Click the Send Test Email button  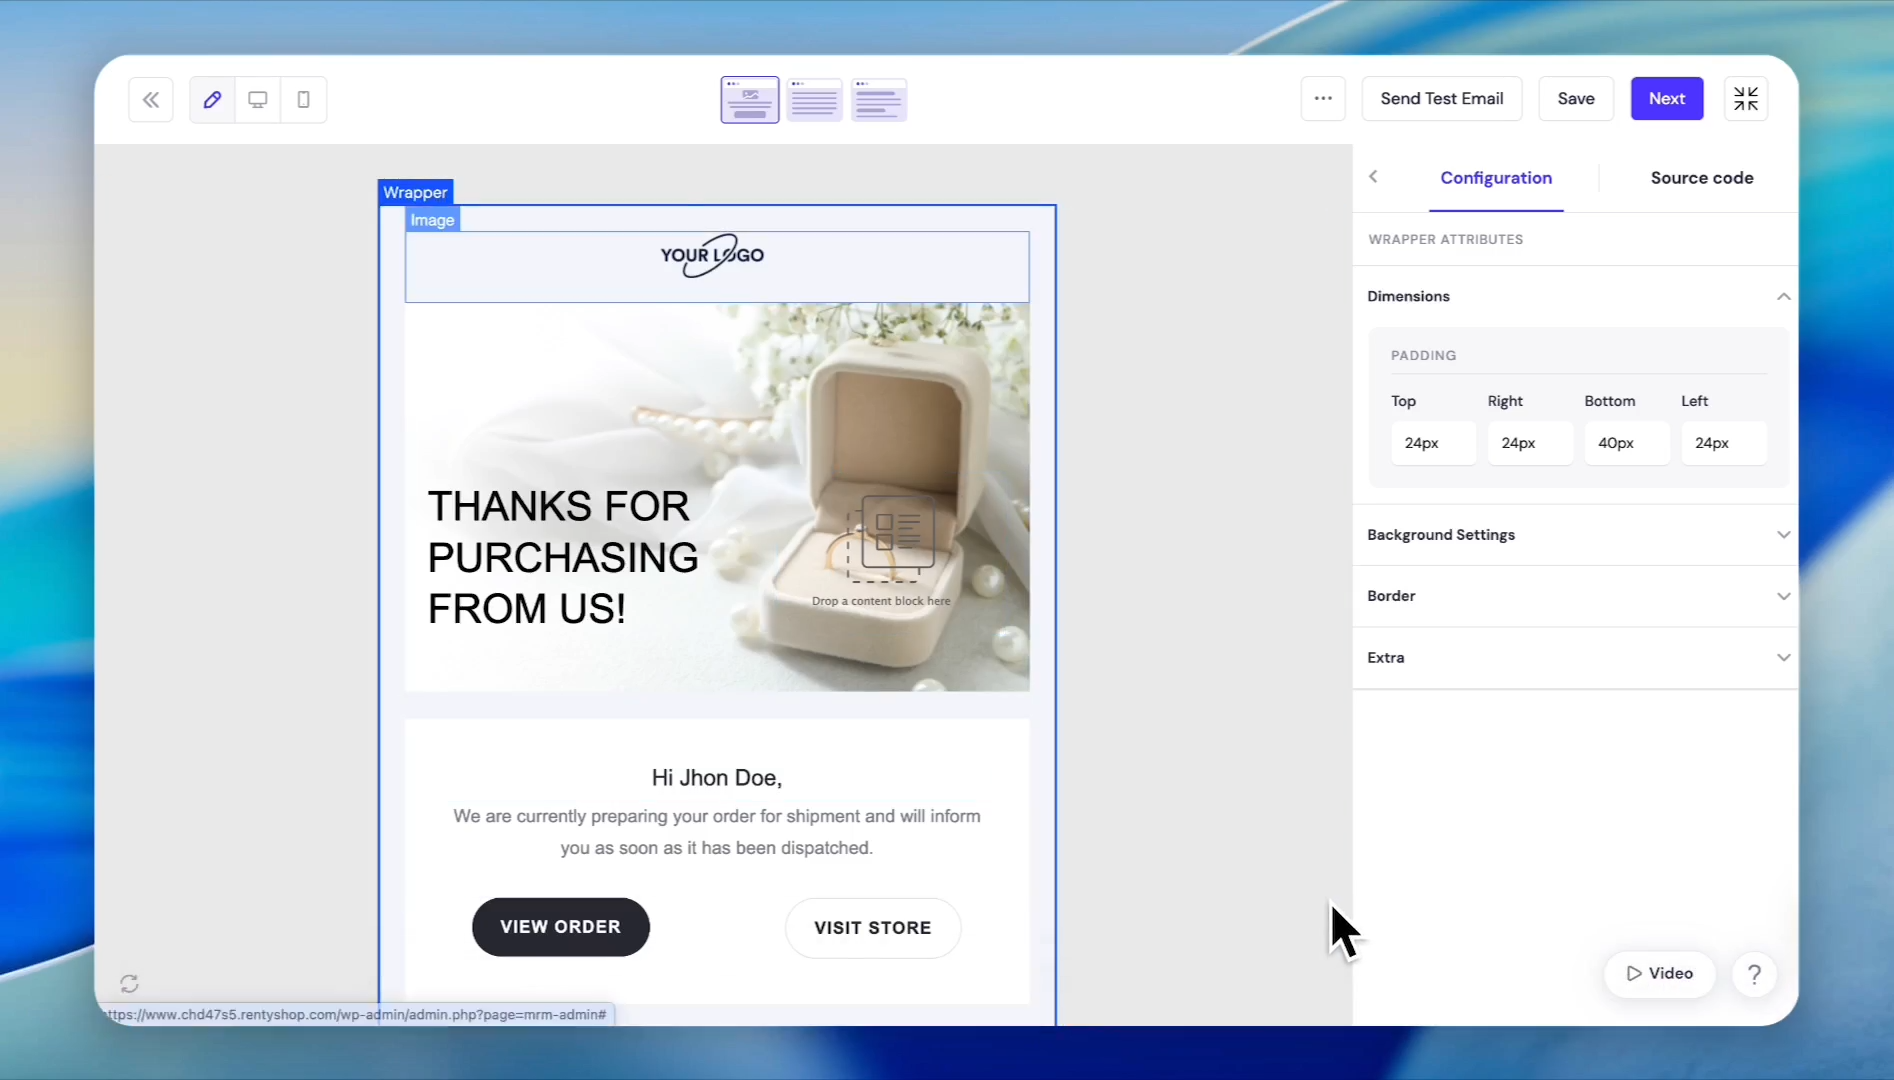tap(1442, 98)
